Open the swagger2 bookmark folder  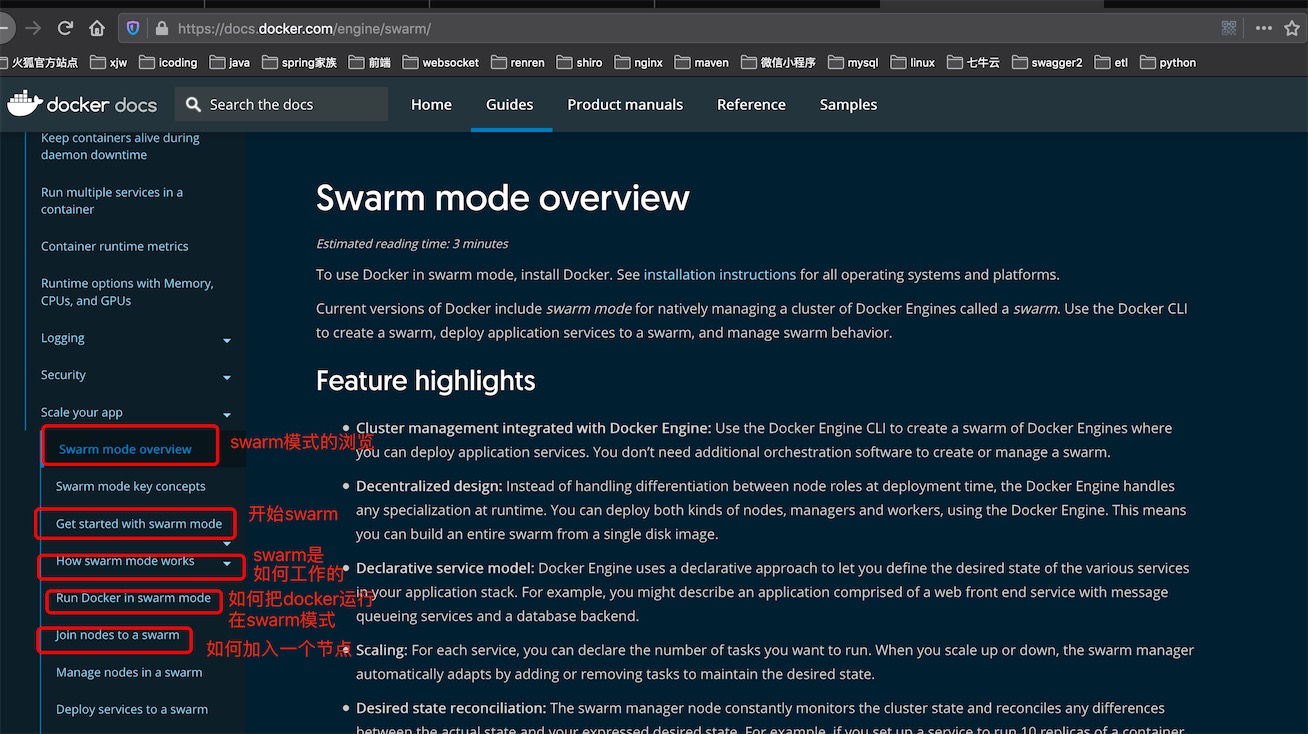click(1047, 62)
